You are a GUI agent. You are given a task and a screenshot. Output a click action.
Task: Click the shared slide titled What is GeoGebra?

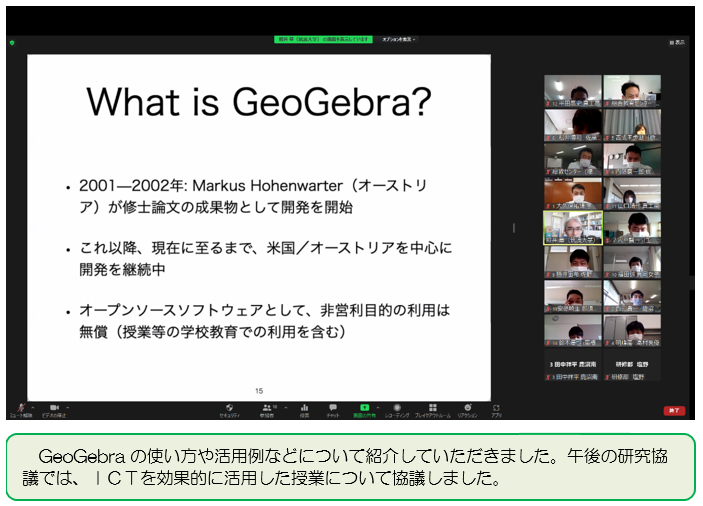pos(259,228)
